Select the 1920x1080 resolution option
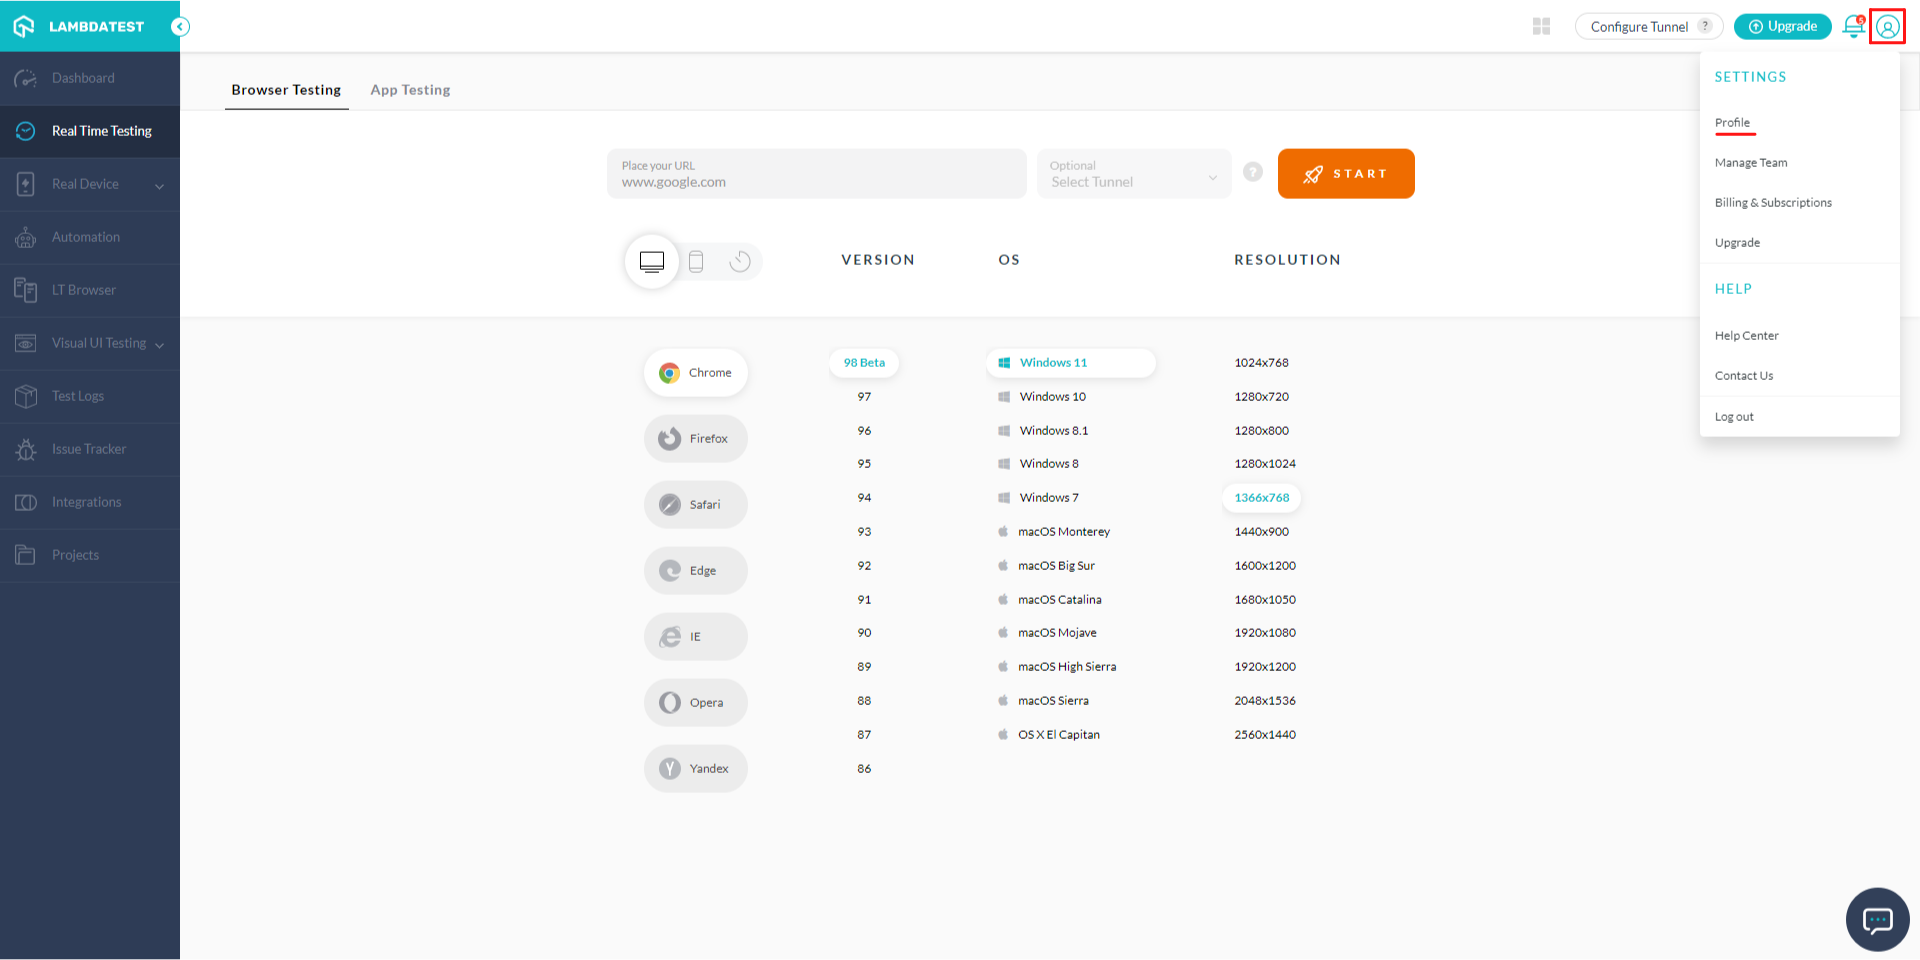The height and width of the screenshot is (960, 1920). click(1265, 633)
